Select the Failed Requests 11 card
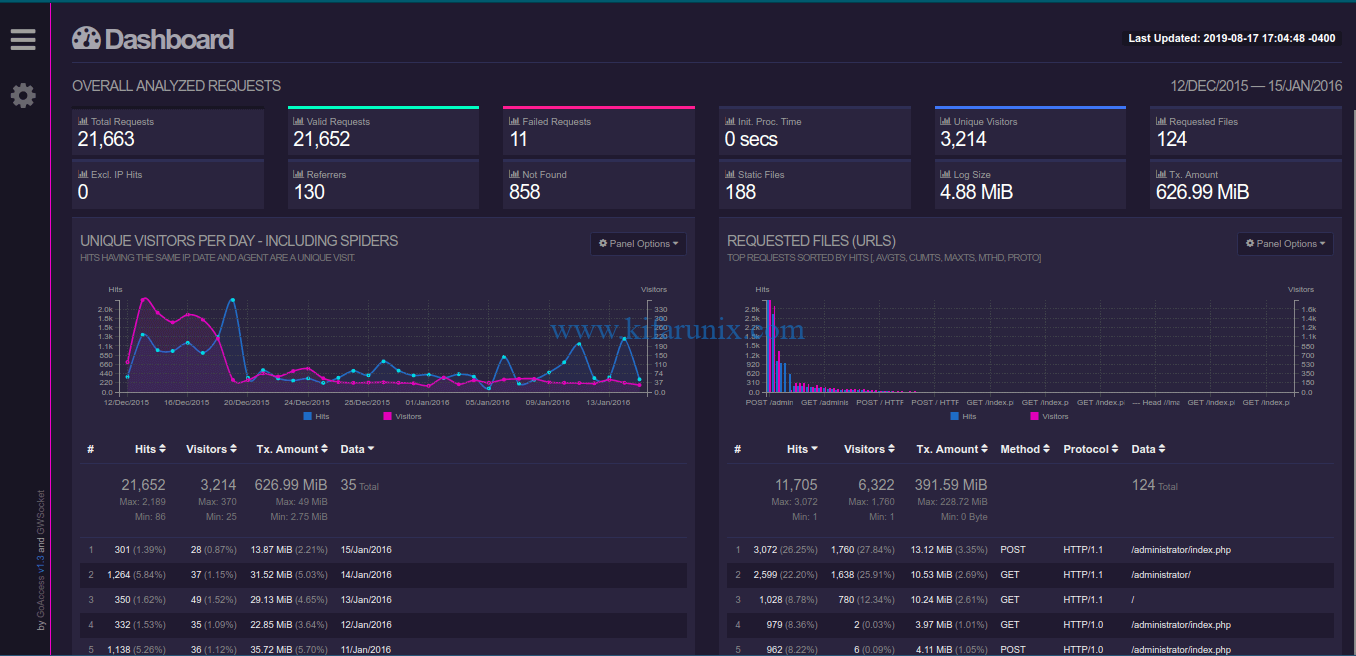Image resolution: width=1356 pixels, height=656 pixels. pos(599,132)
